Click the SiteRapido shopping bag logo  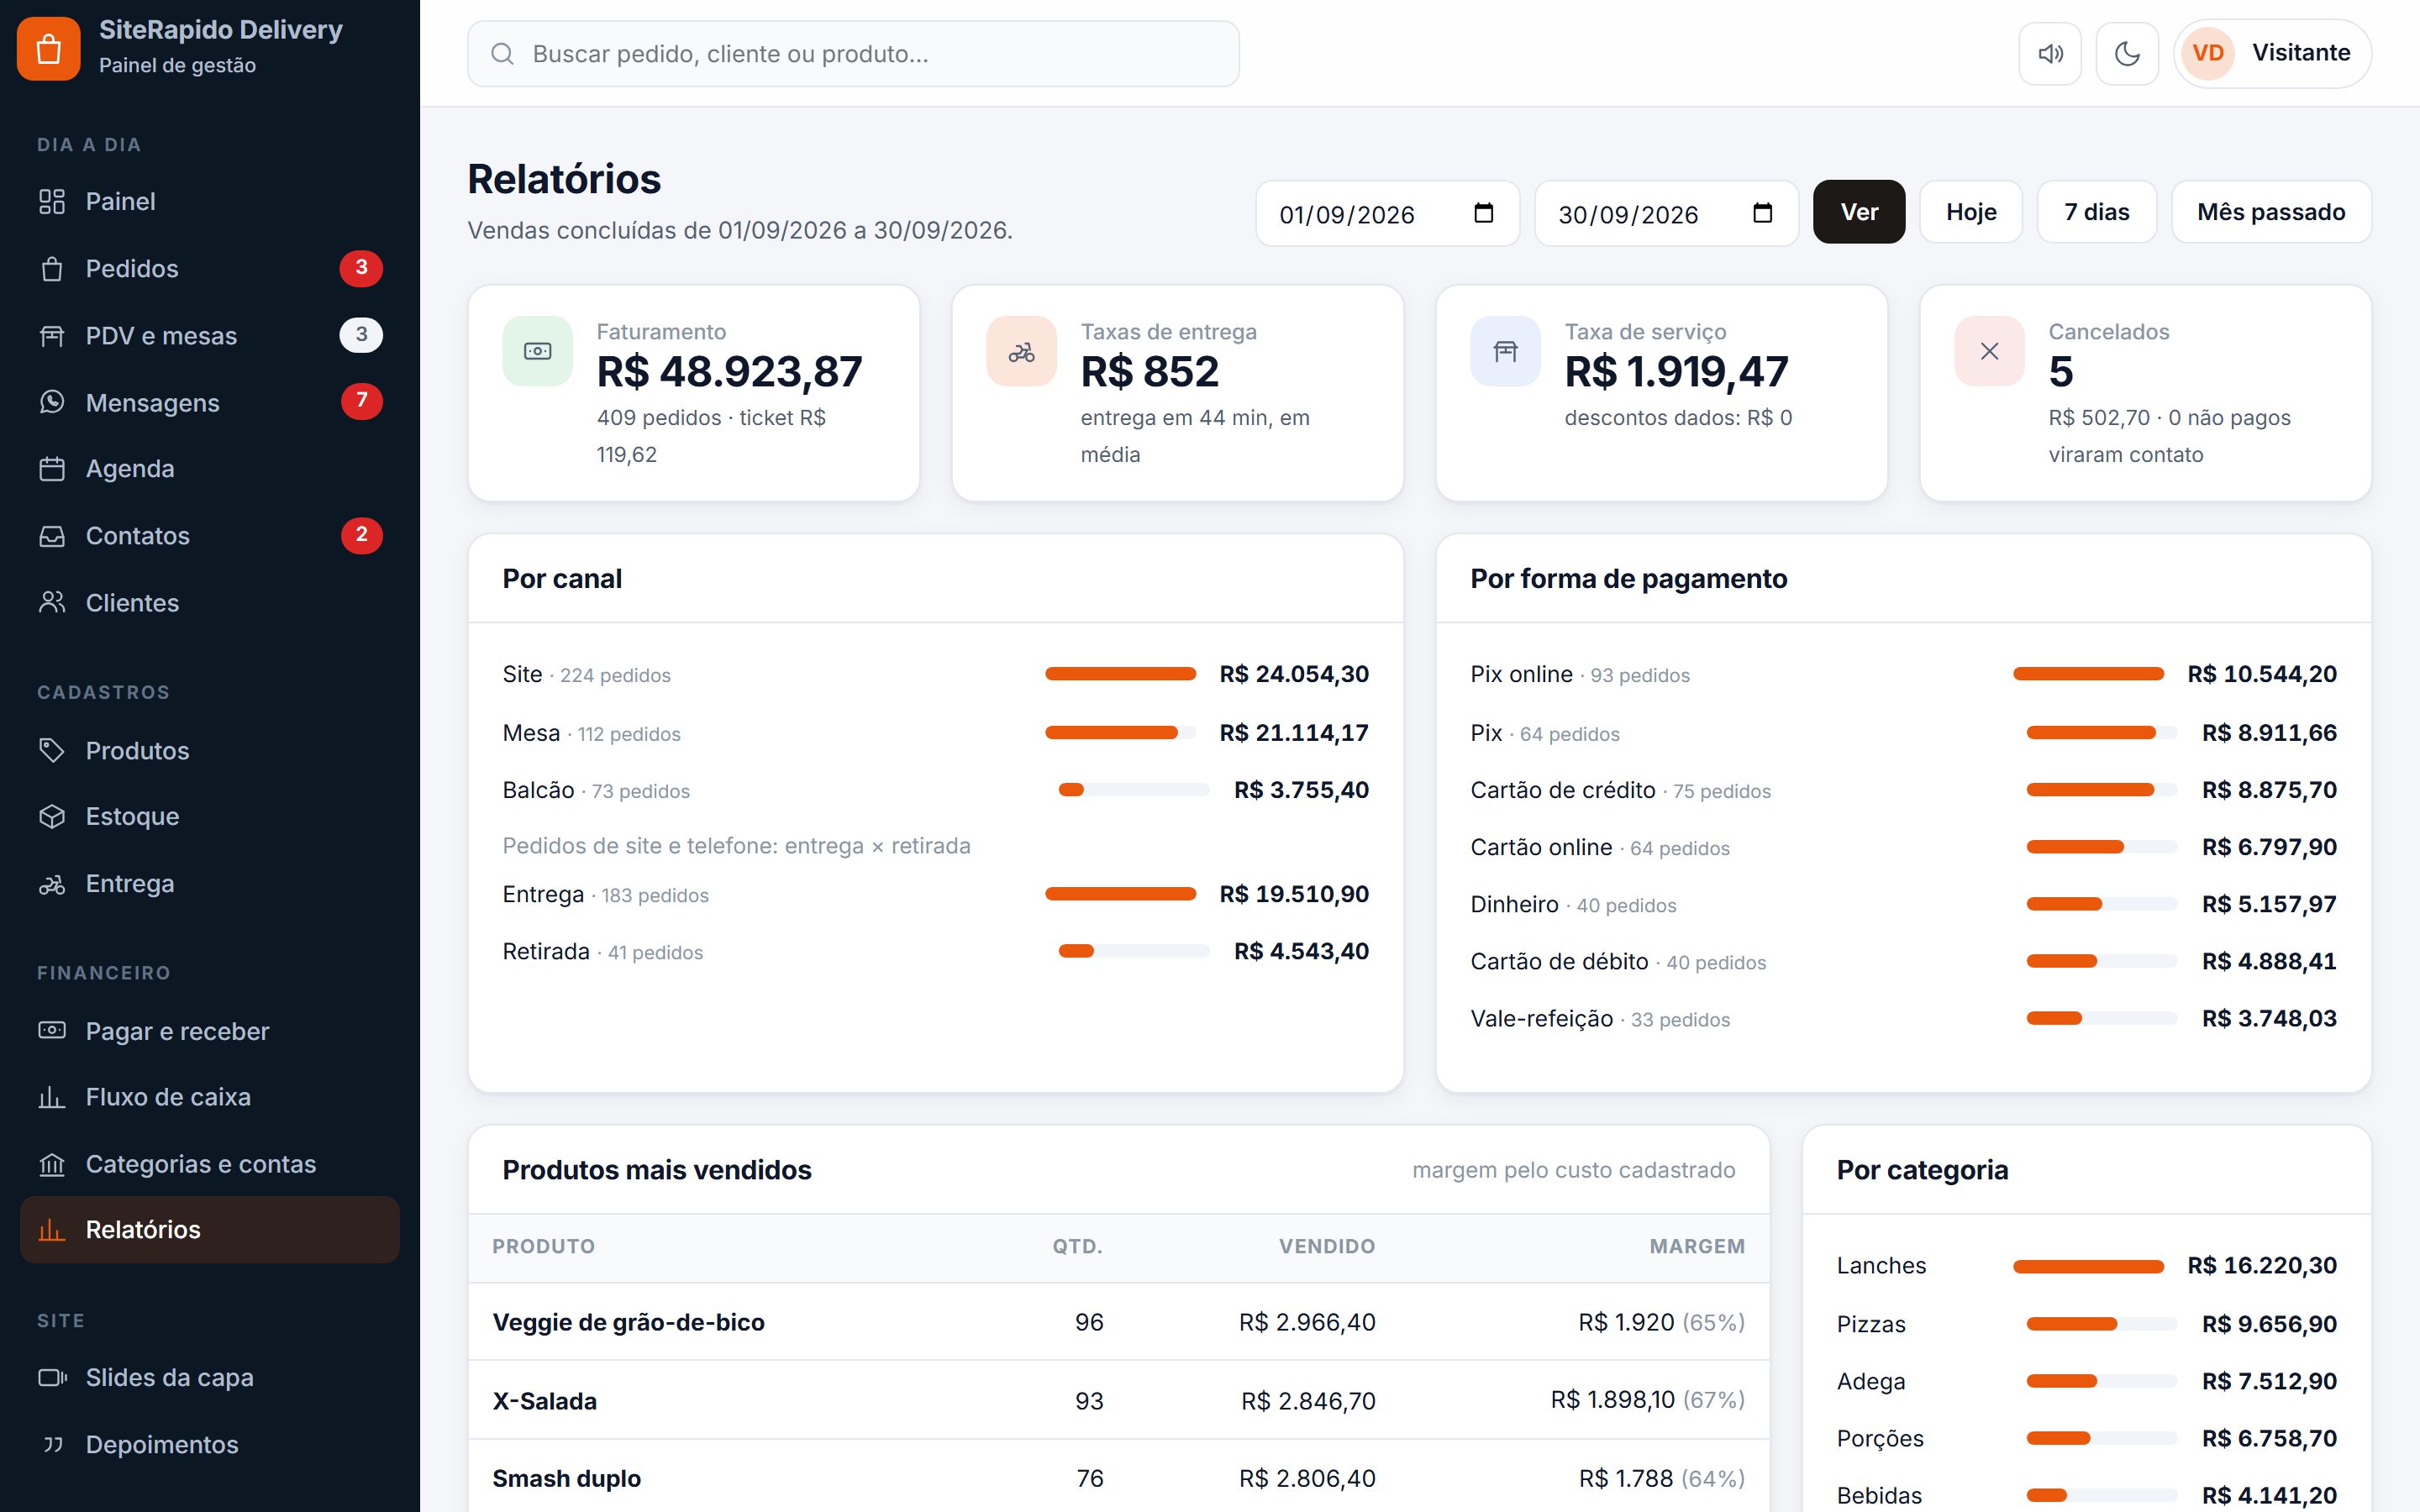coord(48,48)
